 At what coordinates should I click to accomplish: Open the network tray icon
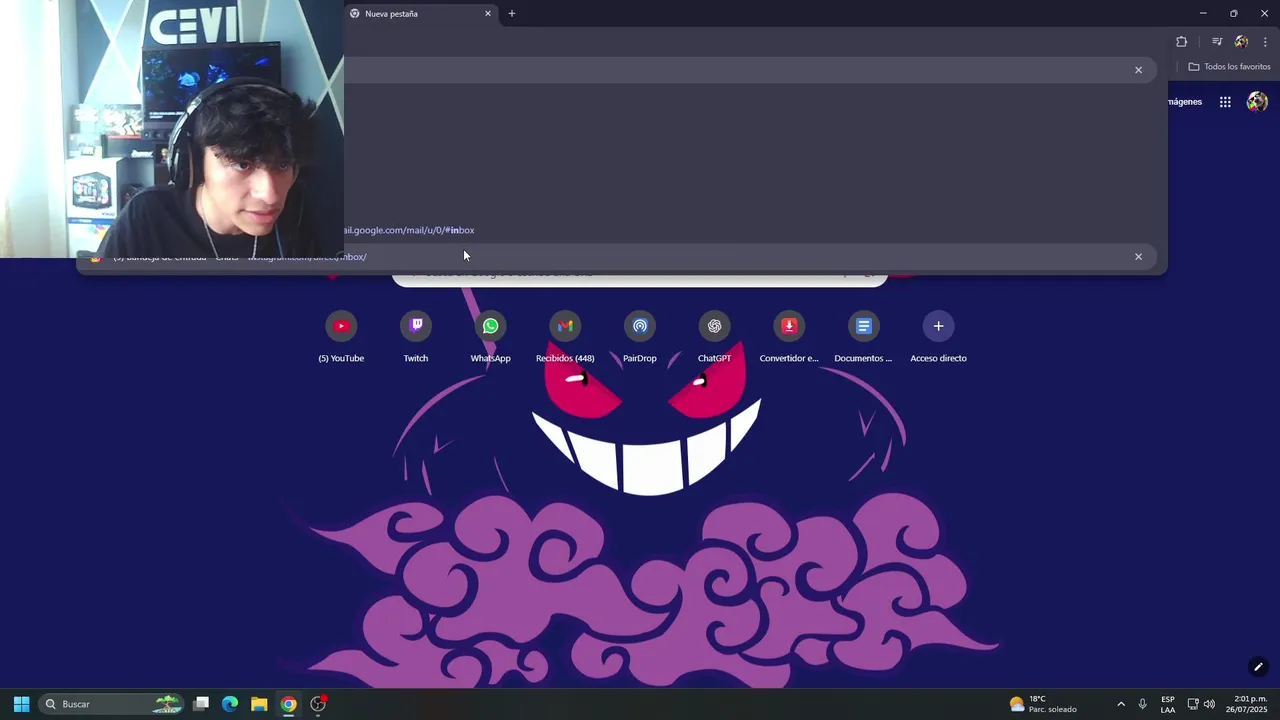(1193, 704)
